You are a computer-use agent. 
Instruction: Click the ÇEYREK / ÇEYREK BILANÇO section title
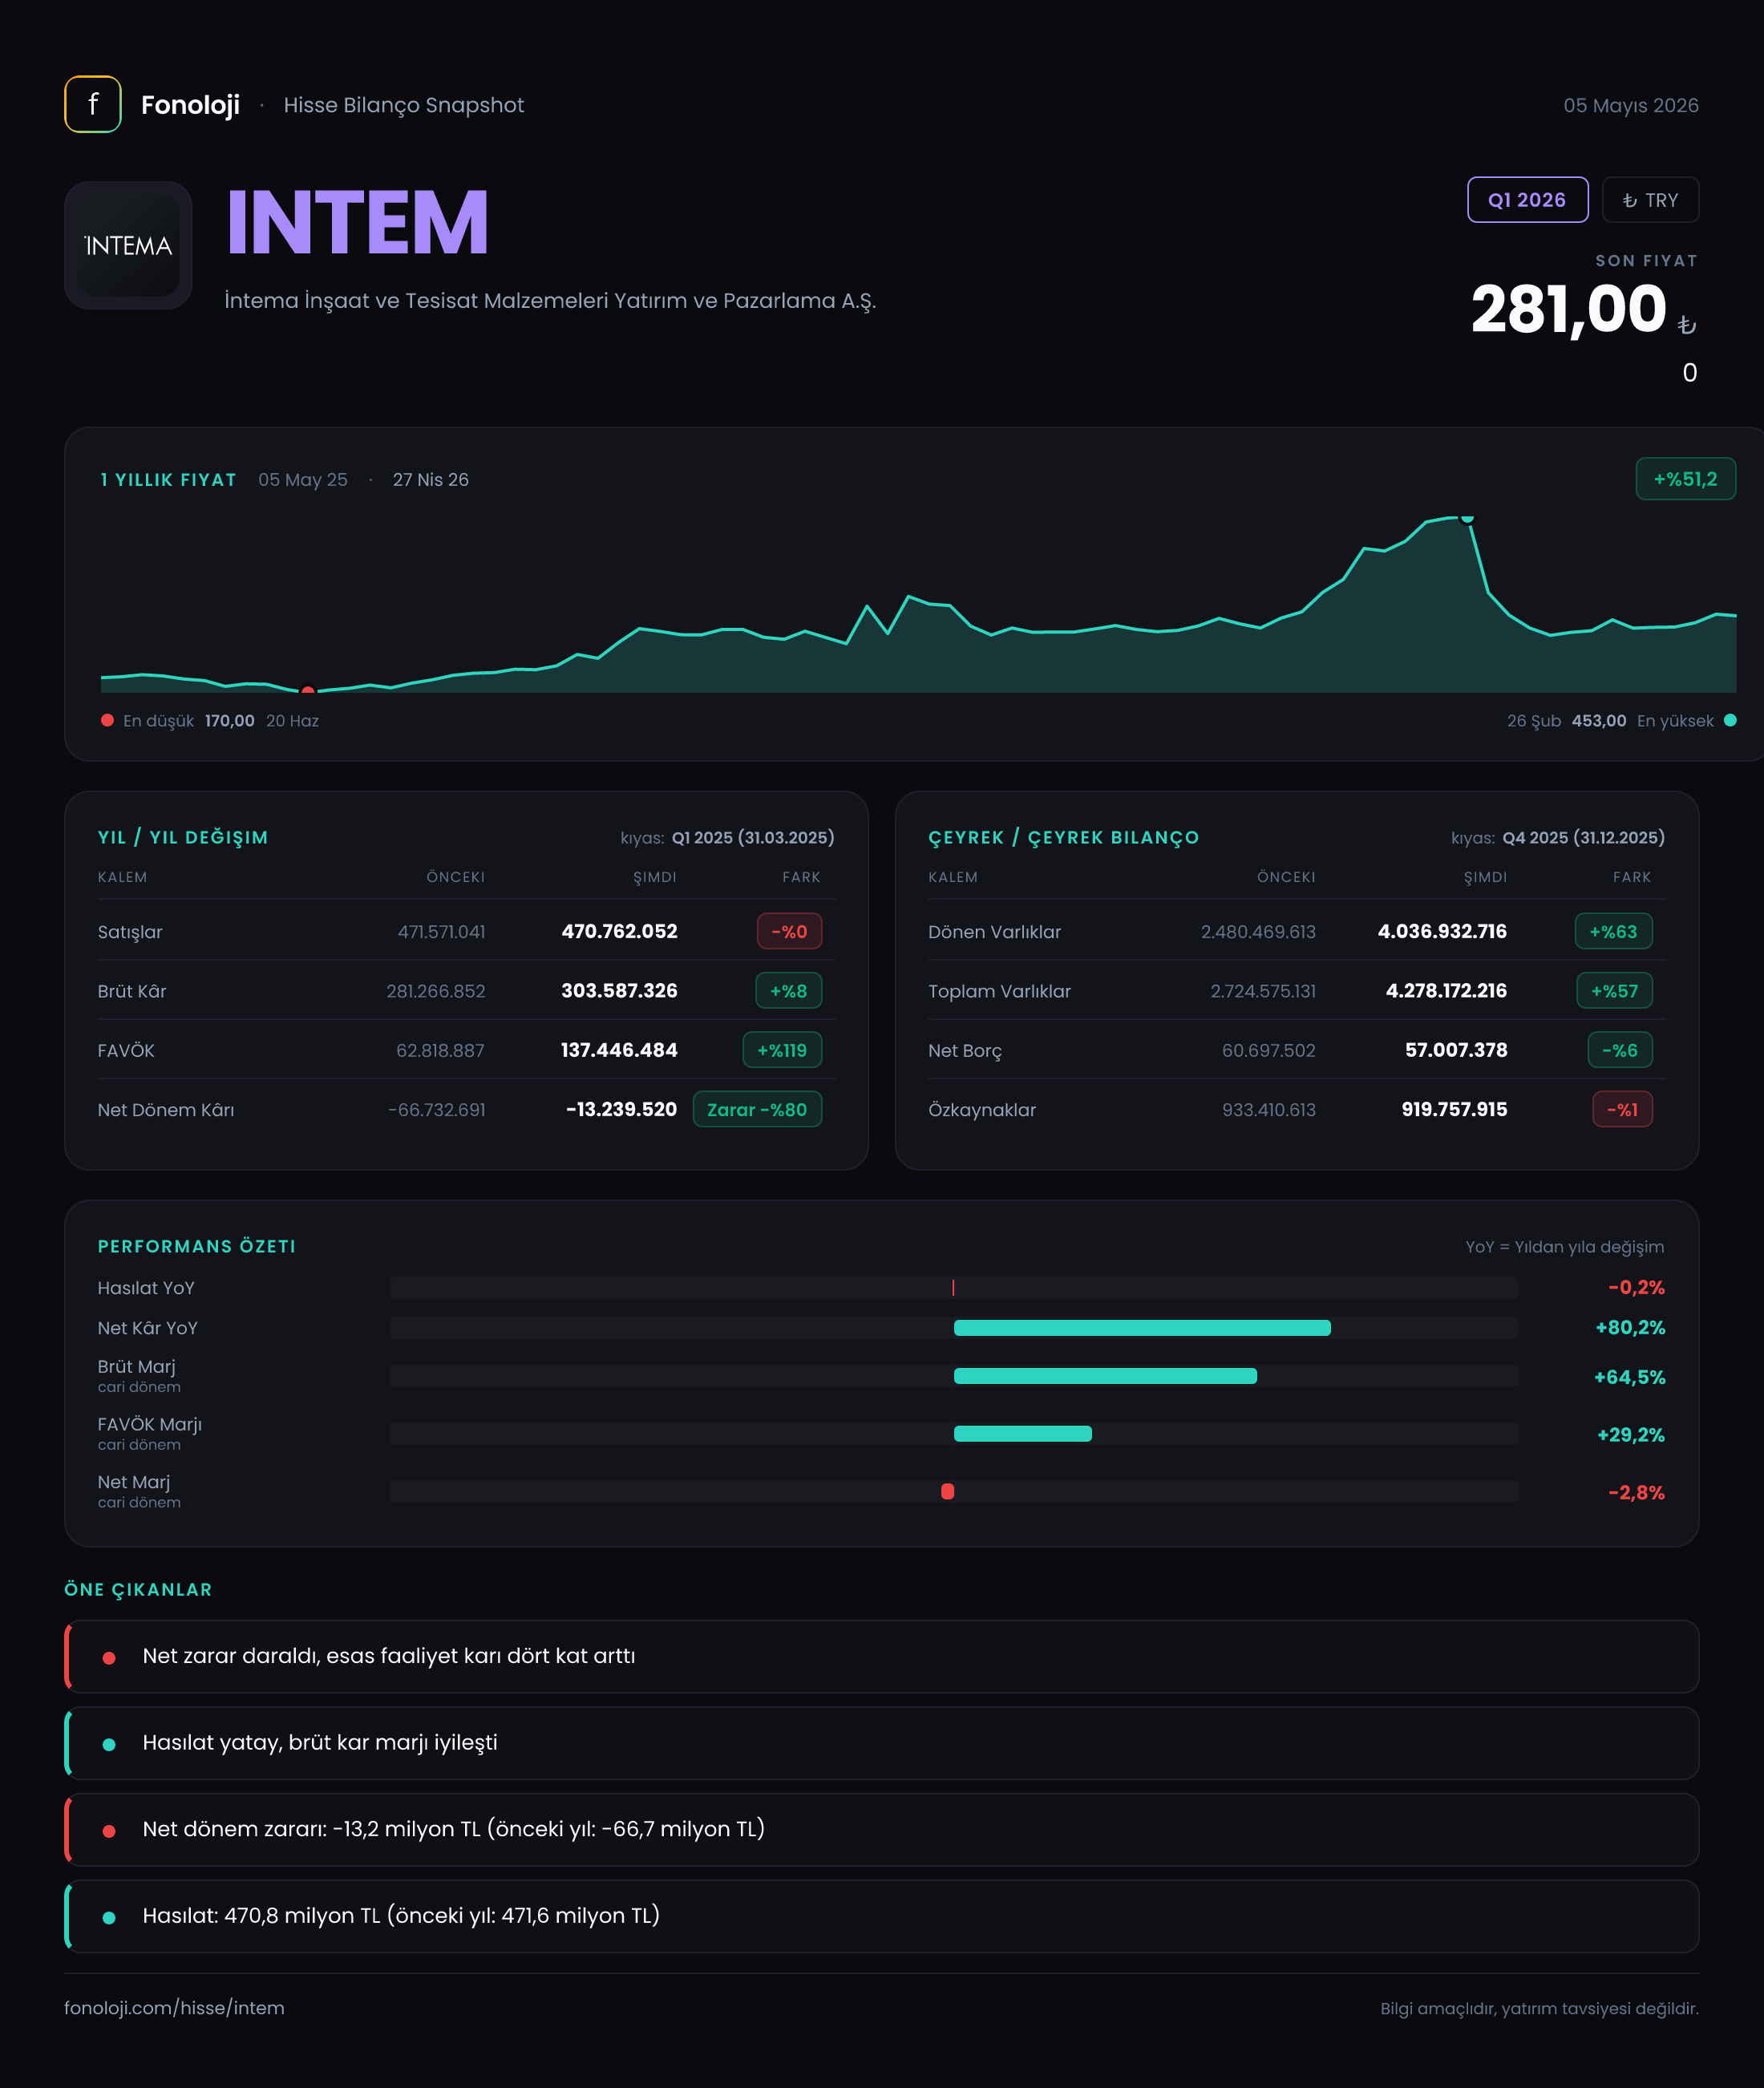[x=1063, y=837]
